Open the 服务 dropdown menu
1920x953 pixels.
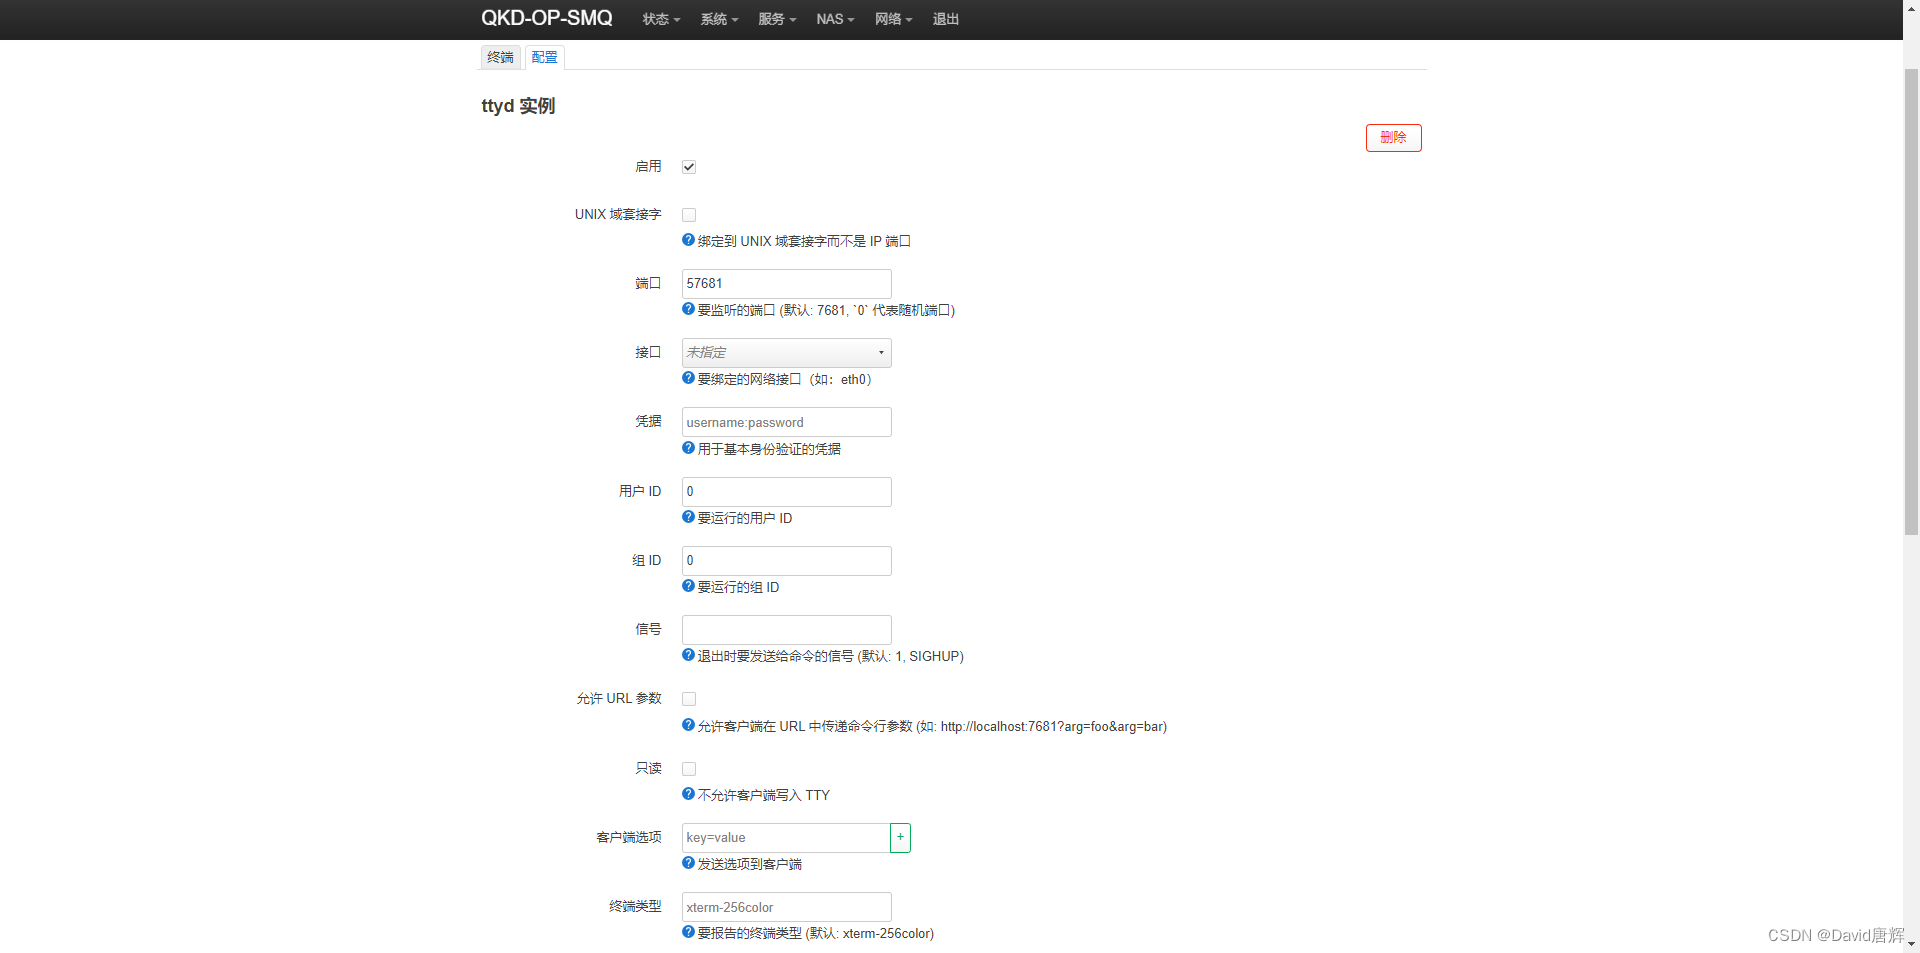tap(777, 19)
